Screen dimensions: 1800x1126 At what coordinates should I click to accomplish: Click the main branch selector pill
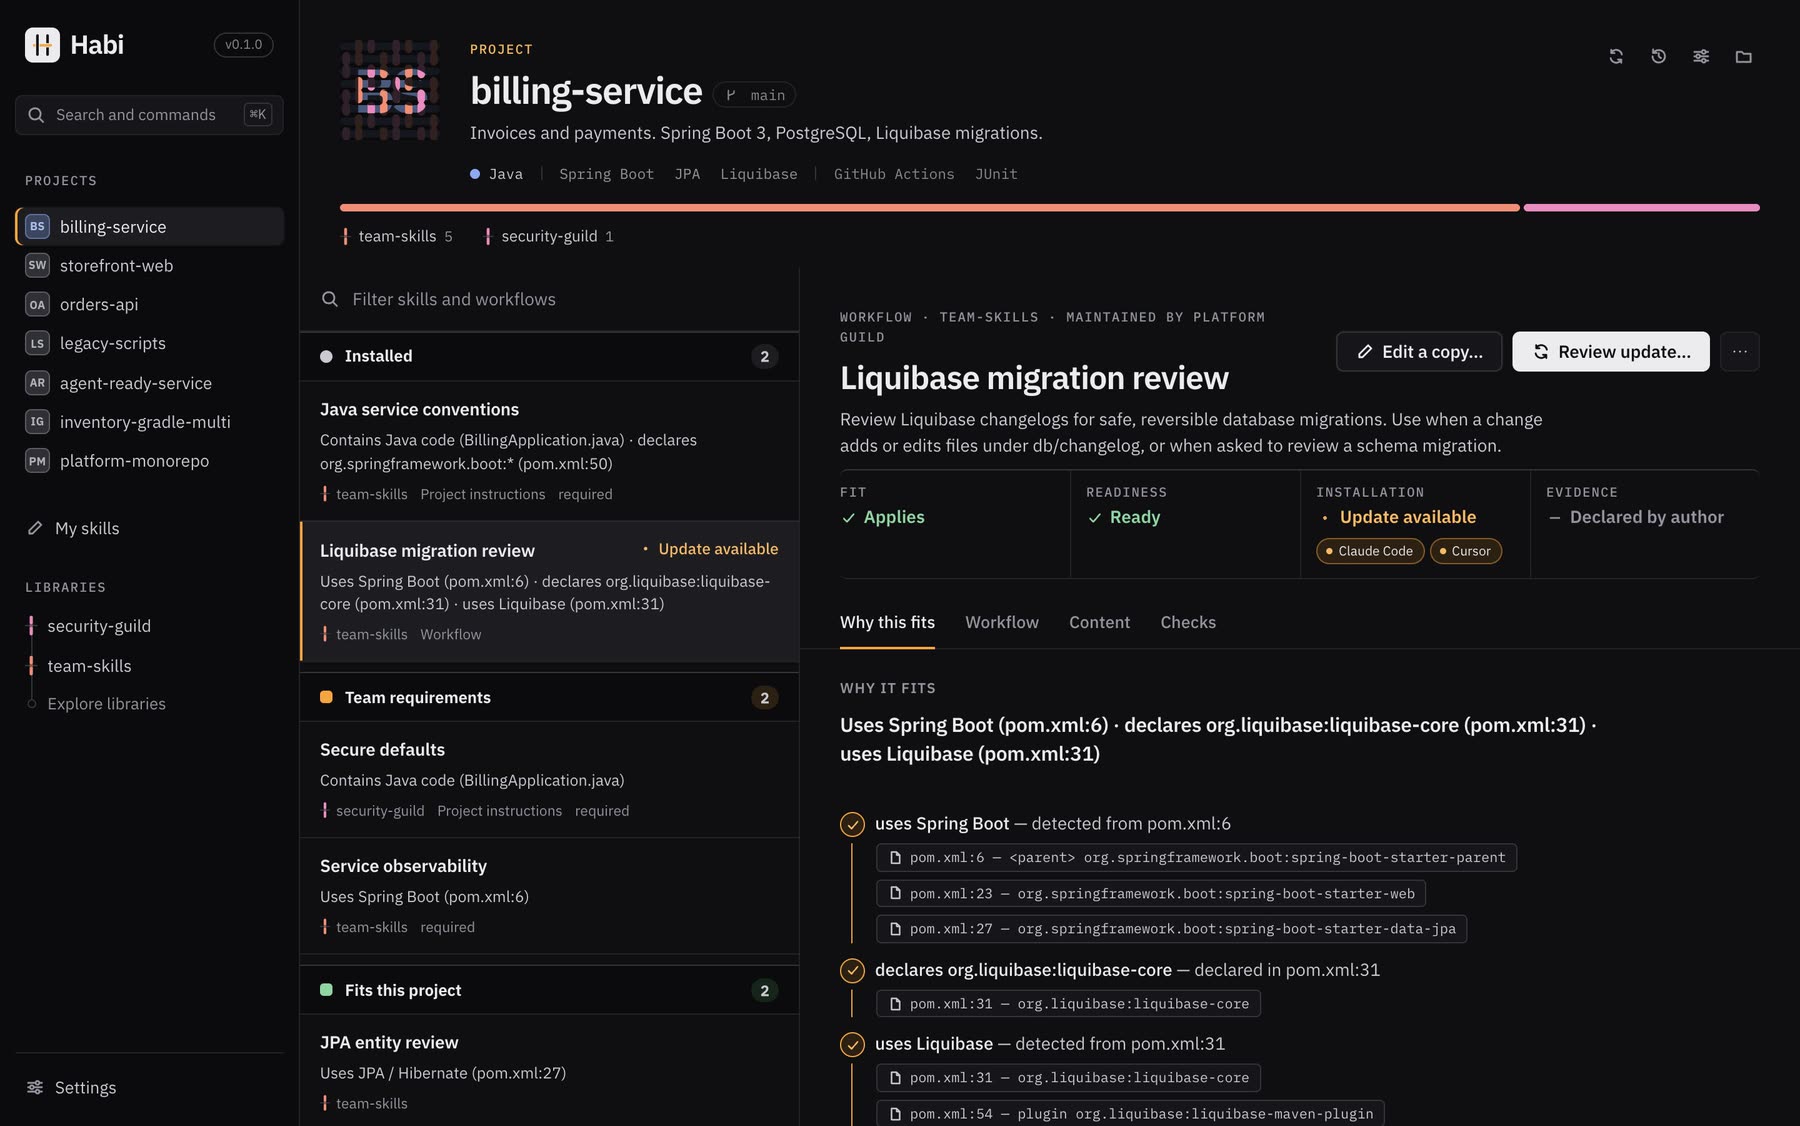755,95
